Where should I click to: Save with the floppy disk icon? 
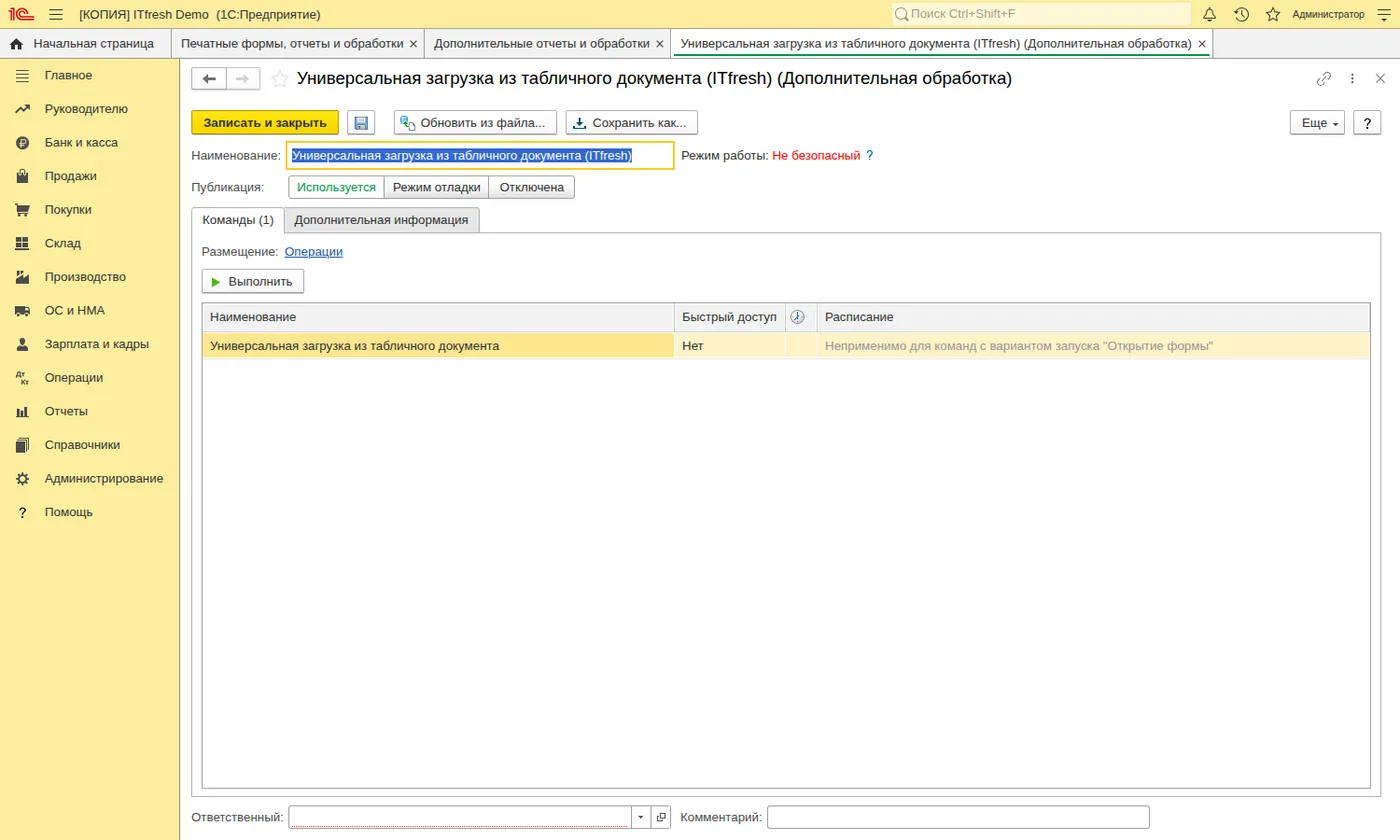361,123
